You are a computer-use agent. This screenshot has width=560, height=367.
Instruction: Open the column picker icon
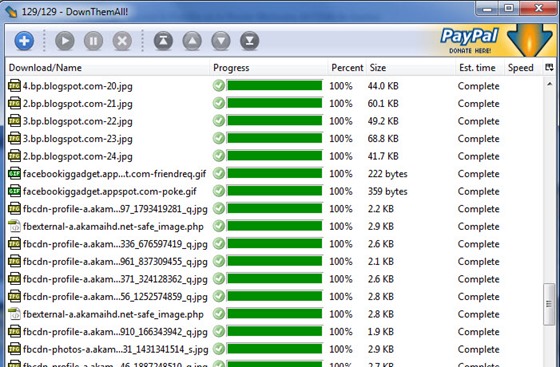tap(549, 67)
